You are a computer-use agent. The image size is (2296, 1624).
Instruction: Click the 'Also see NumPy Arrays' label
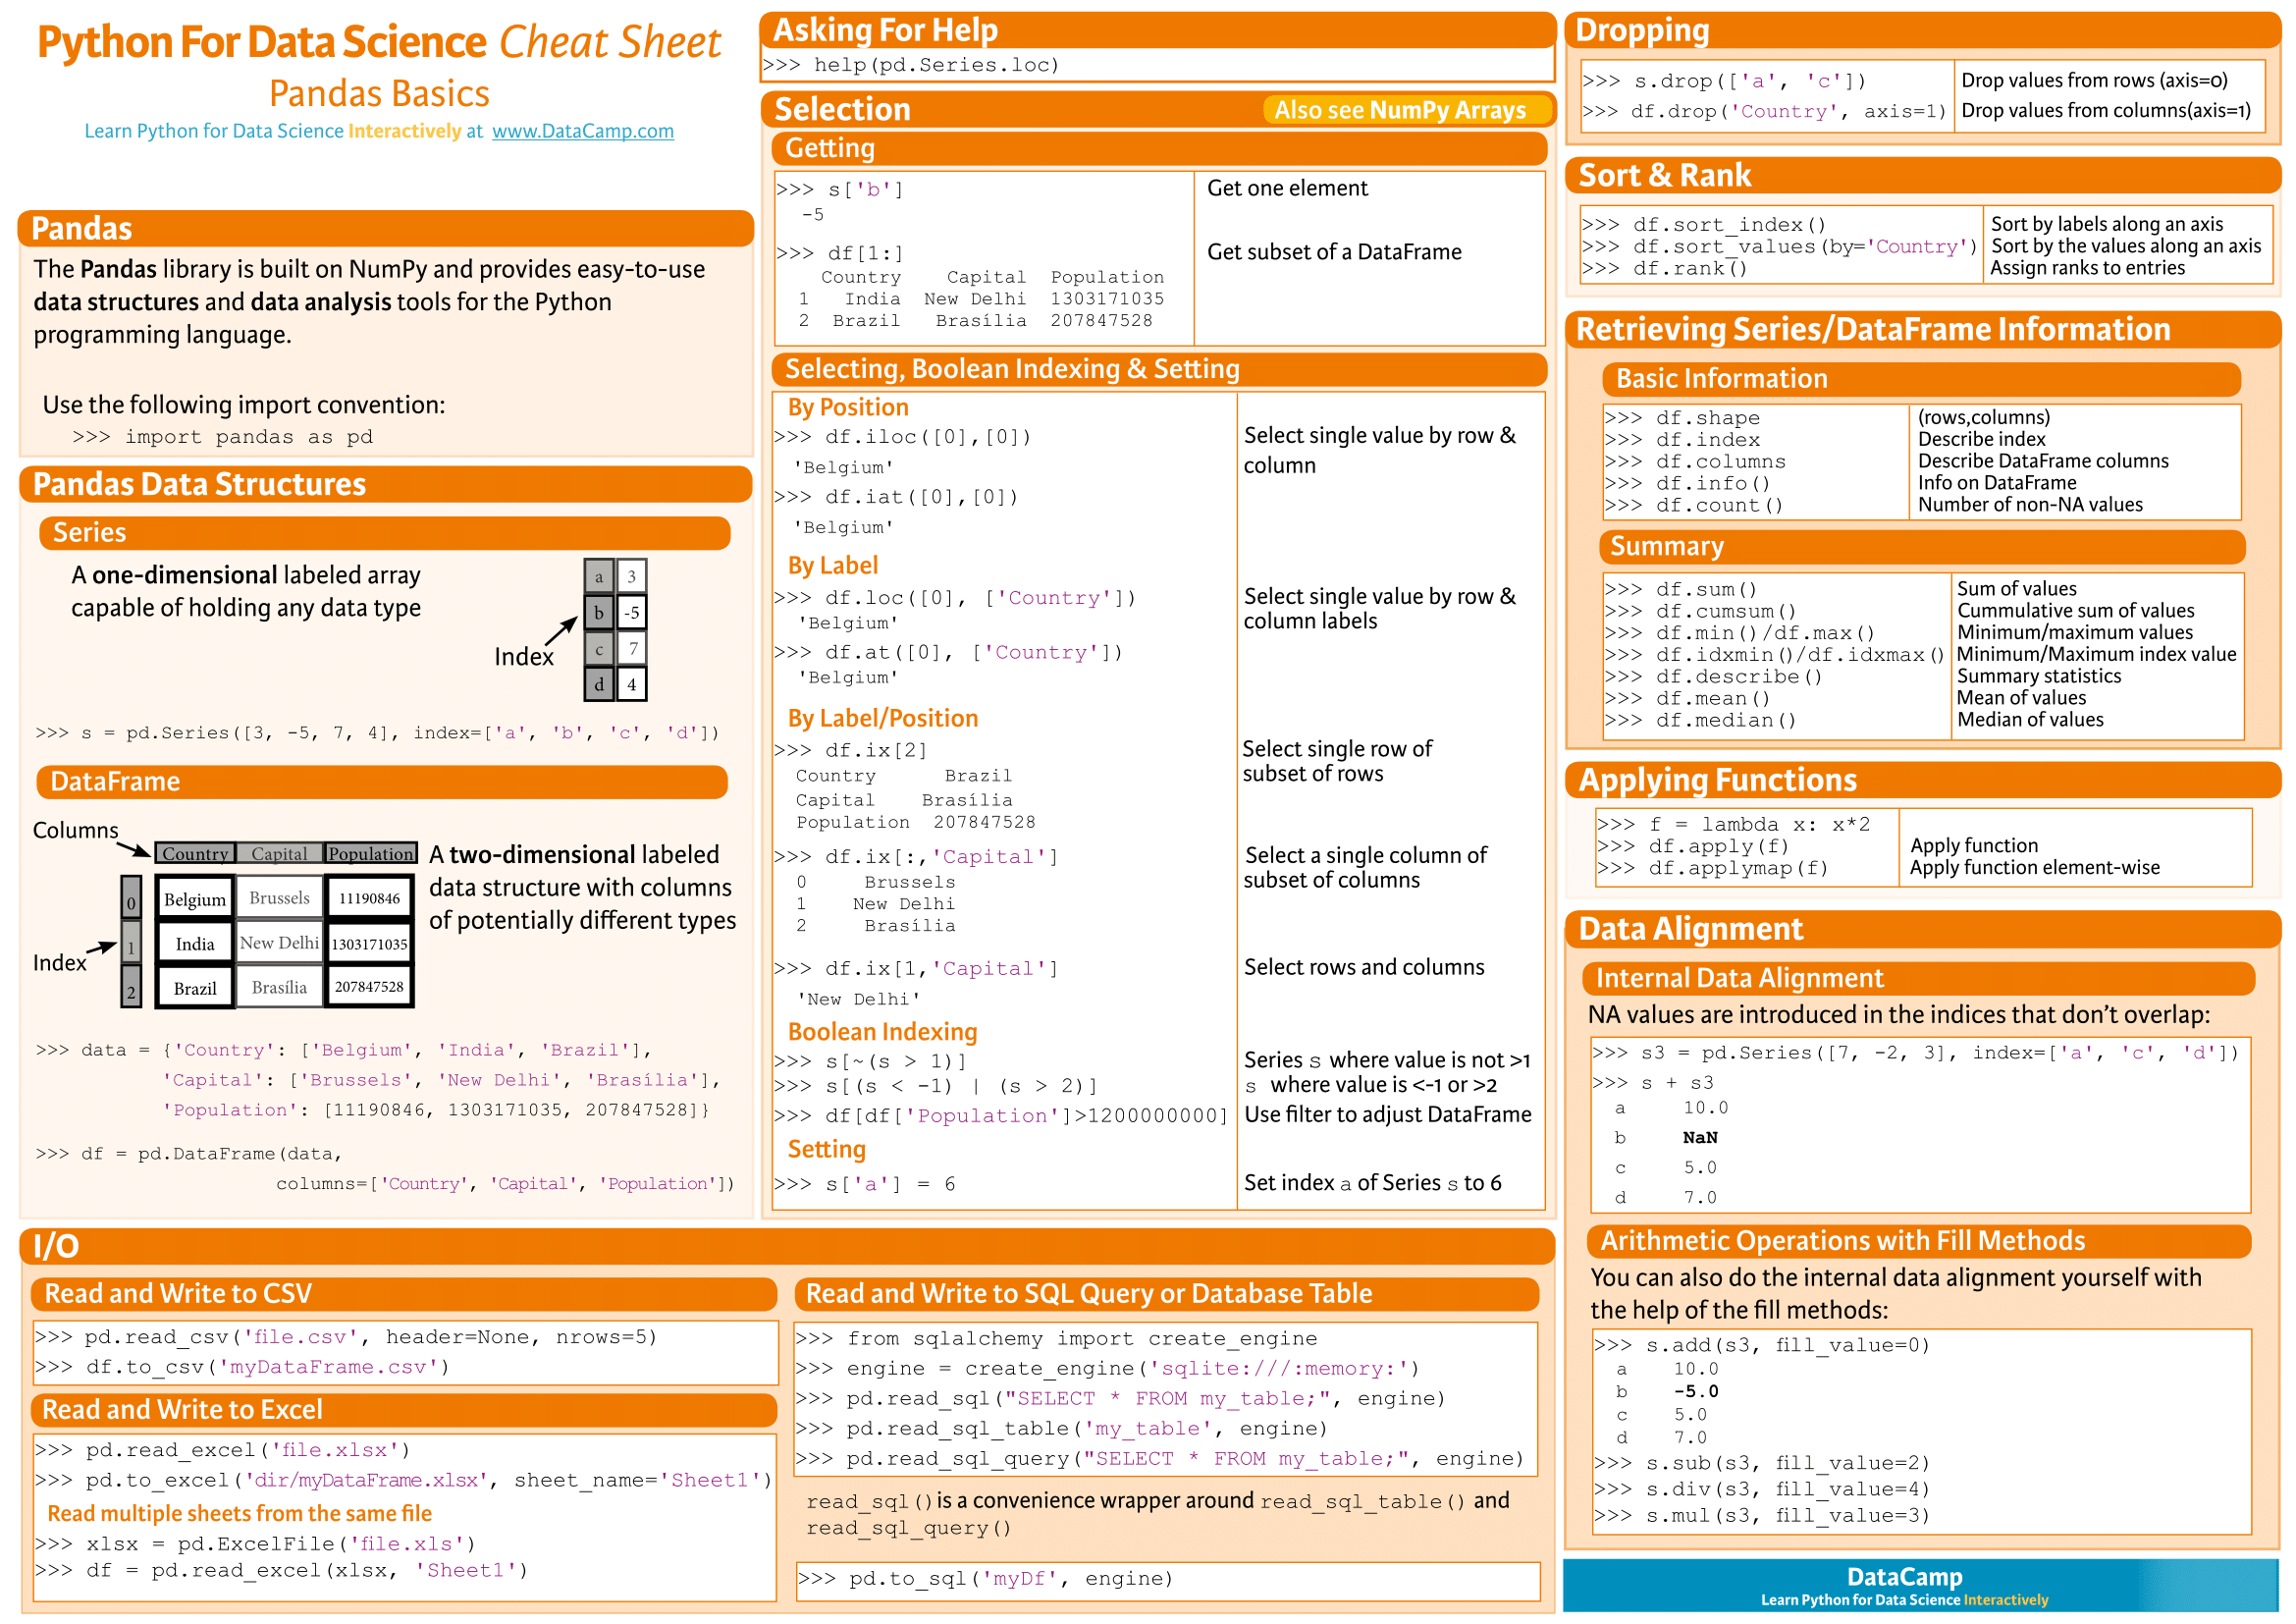coord(1404,111)
